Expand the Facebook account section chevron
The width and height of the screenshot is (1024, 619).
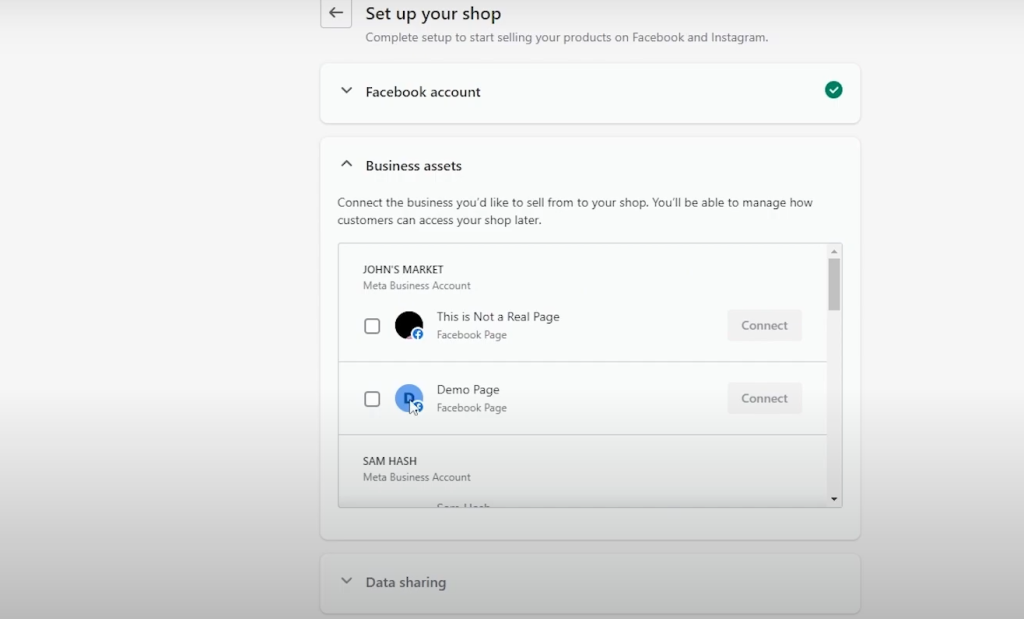tap(347, 91)
